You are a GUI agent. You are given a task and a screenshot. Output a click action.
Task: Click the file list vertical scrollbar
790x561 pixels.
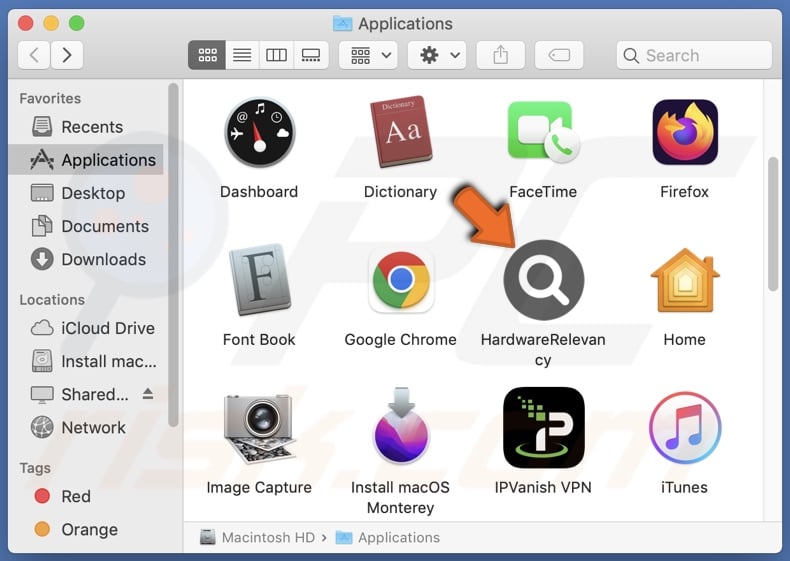pyautogui.click(x=773, y=224)
